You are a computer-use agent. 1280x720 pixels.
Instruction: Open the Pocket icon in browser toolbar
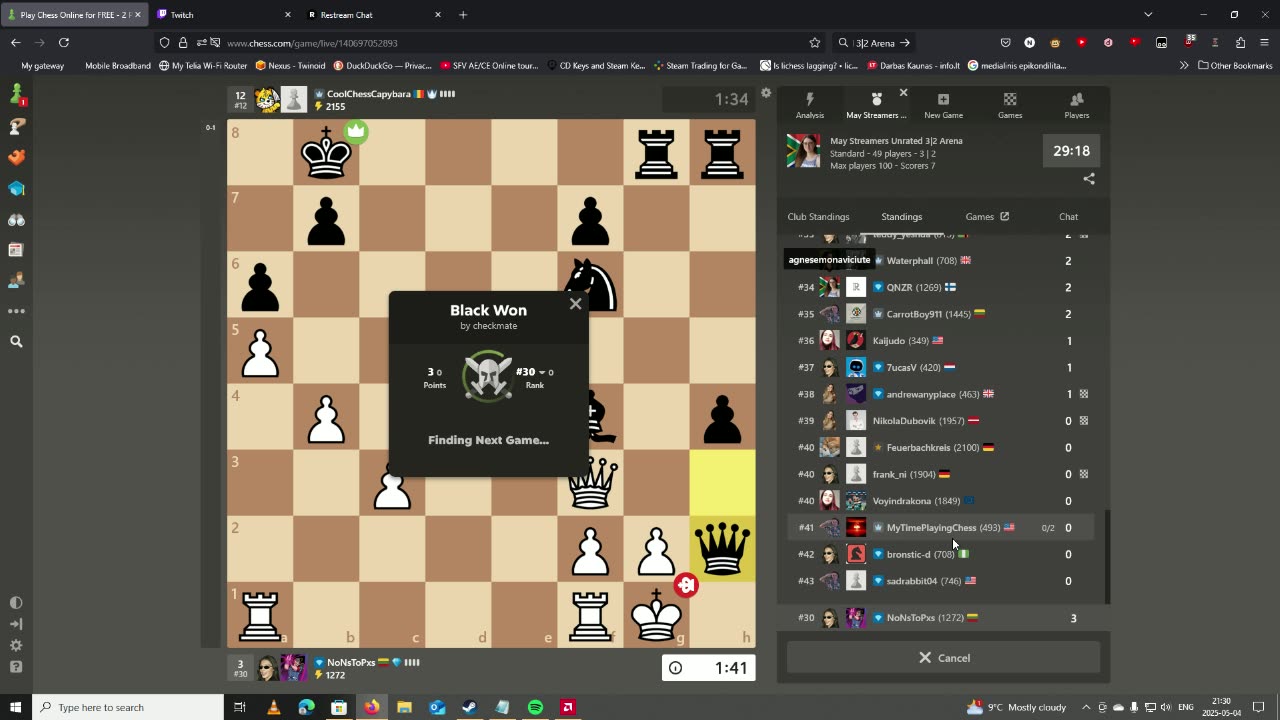1005,43
